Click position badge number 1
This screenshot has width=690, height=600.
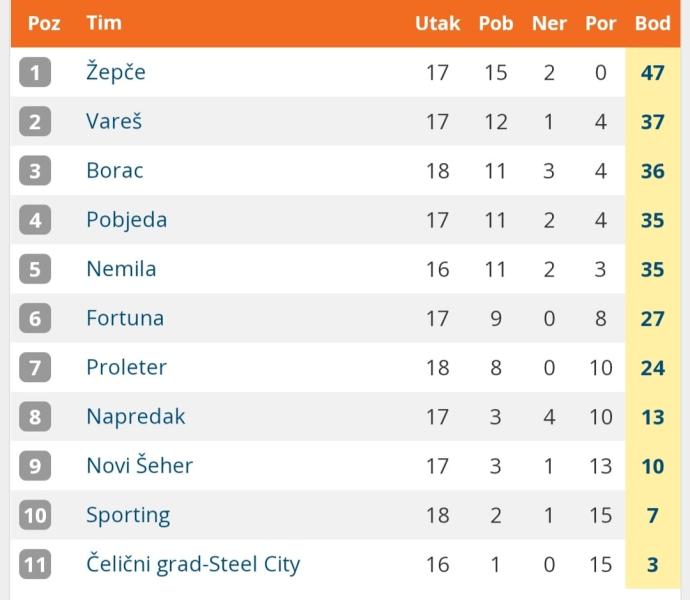point(35,72)
